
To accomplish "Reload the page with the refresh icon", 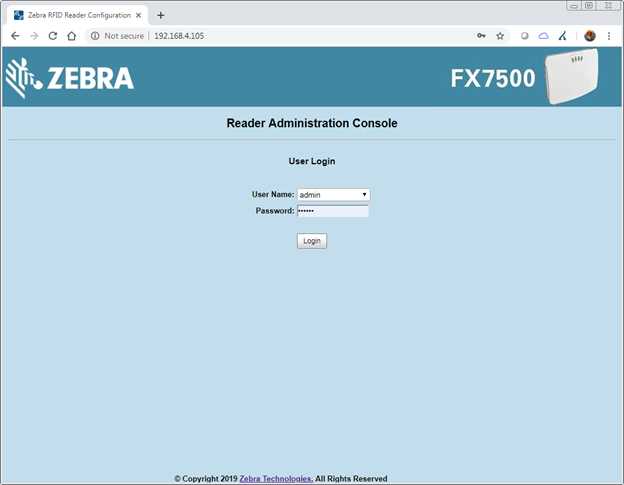I will 53,36.
